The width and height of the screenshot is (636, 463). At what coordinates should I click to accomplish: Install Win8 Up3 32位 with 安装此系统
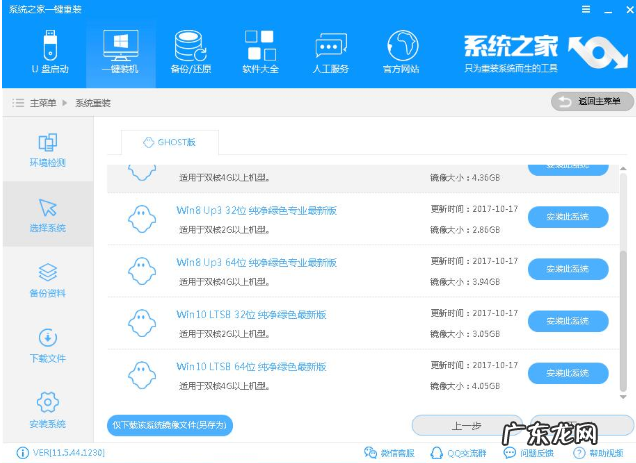tap(568, 217)
